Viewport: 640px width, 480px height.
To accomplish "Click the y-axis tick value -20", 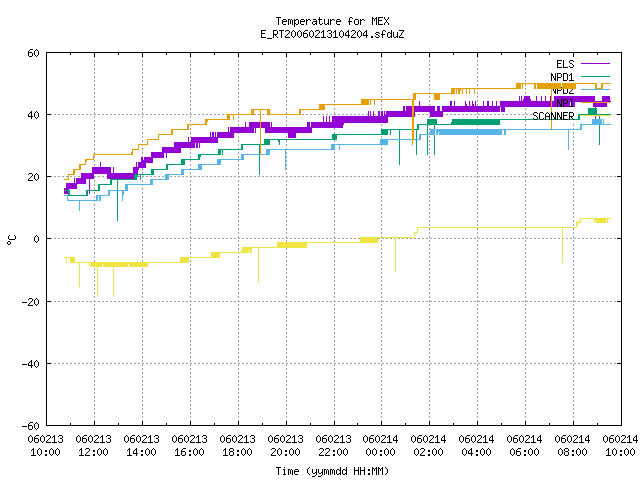I will [x=31, y=302].
